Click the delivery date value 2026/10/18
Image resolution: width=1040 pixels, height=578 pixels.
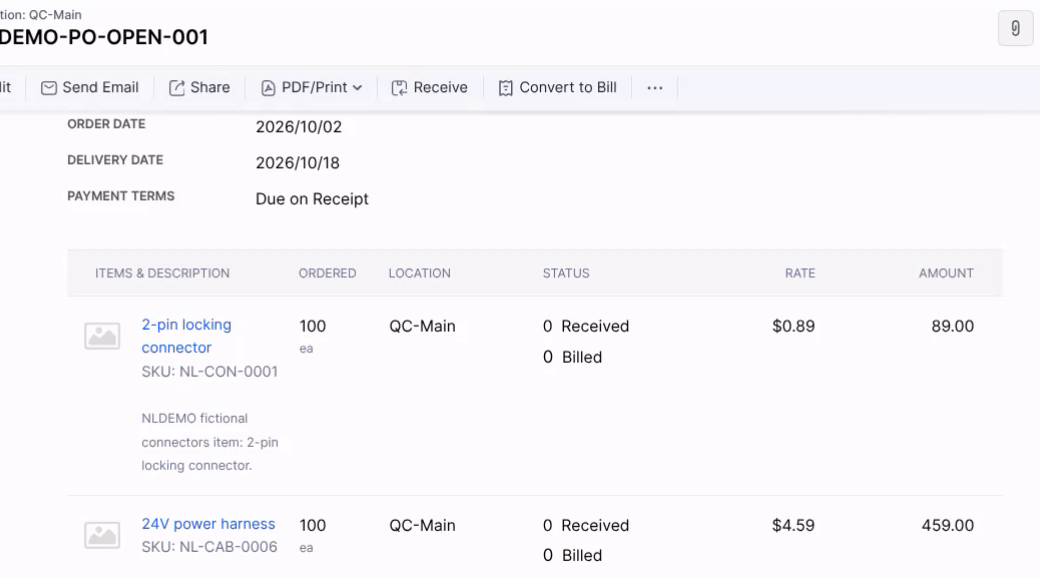pos(298,163)
